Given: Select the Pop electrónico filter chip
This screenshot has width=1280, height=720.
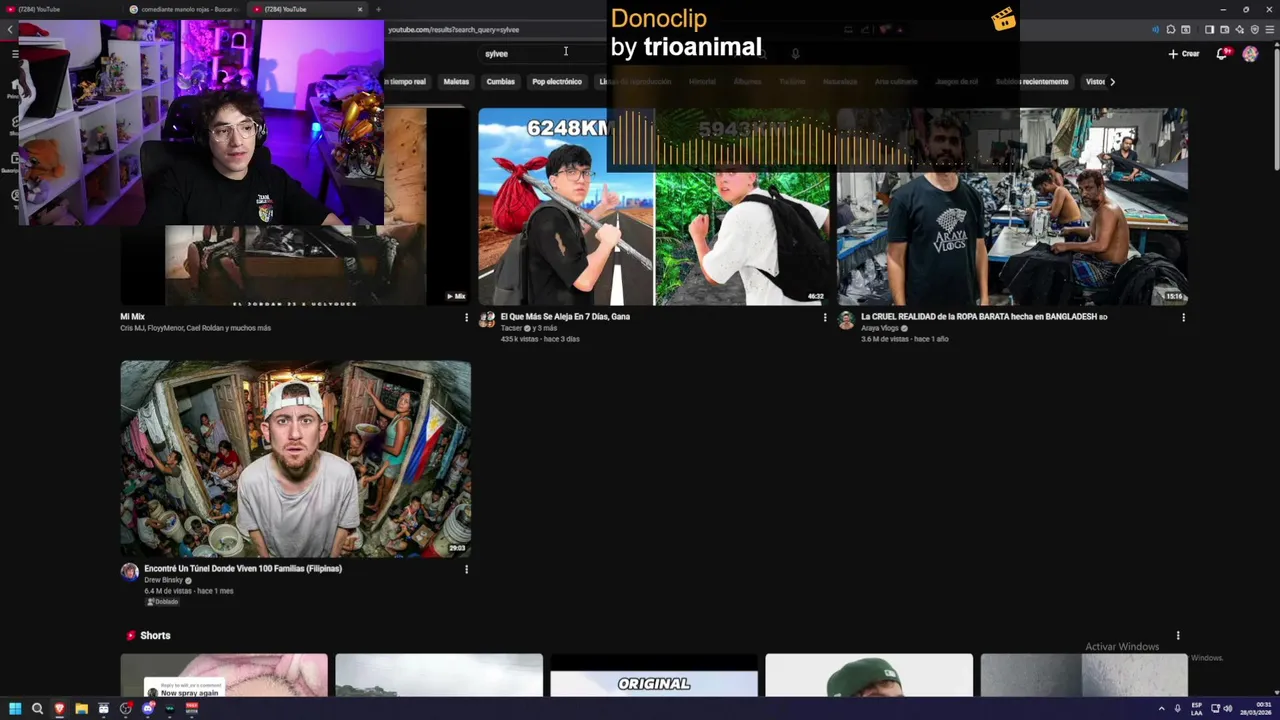Looking at the screenshot, I should pos(557,82).
